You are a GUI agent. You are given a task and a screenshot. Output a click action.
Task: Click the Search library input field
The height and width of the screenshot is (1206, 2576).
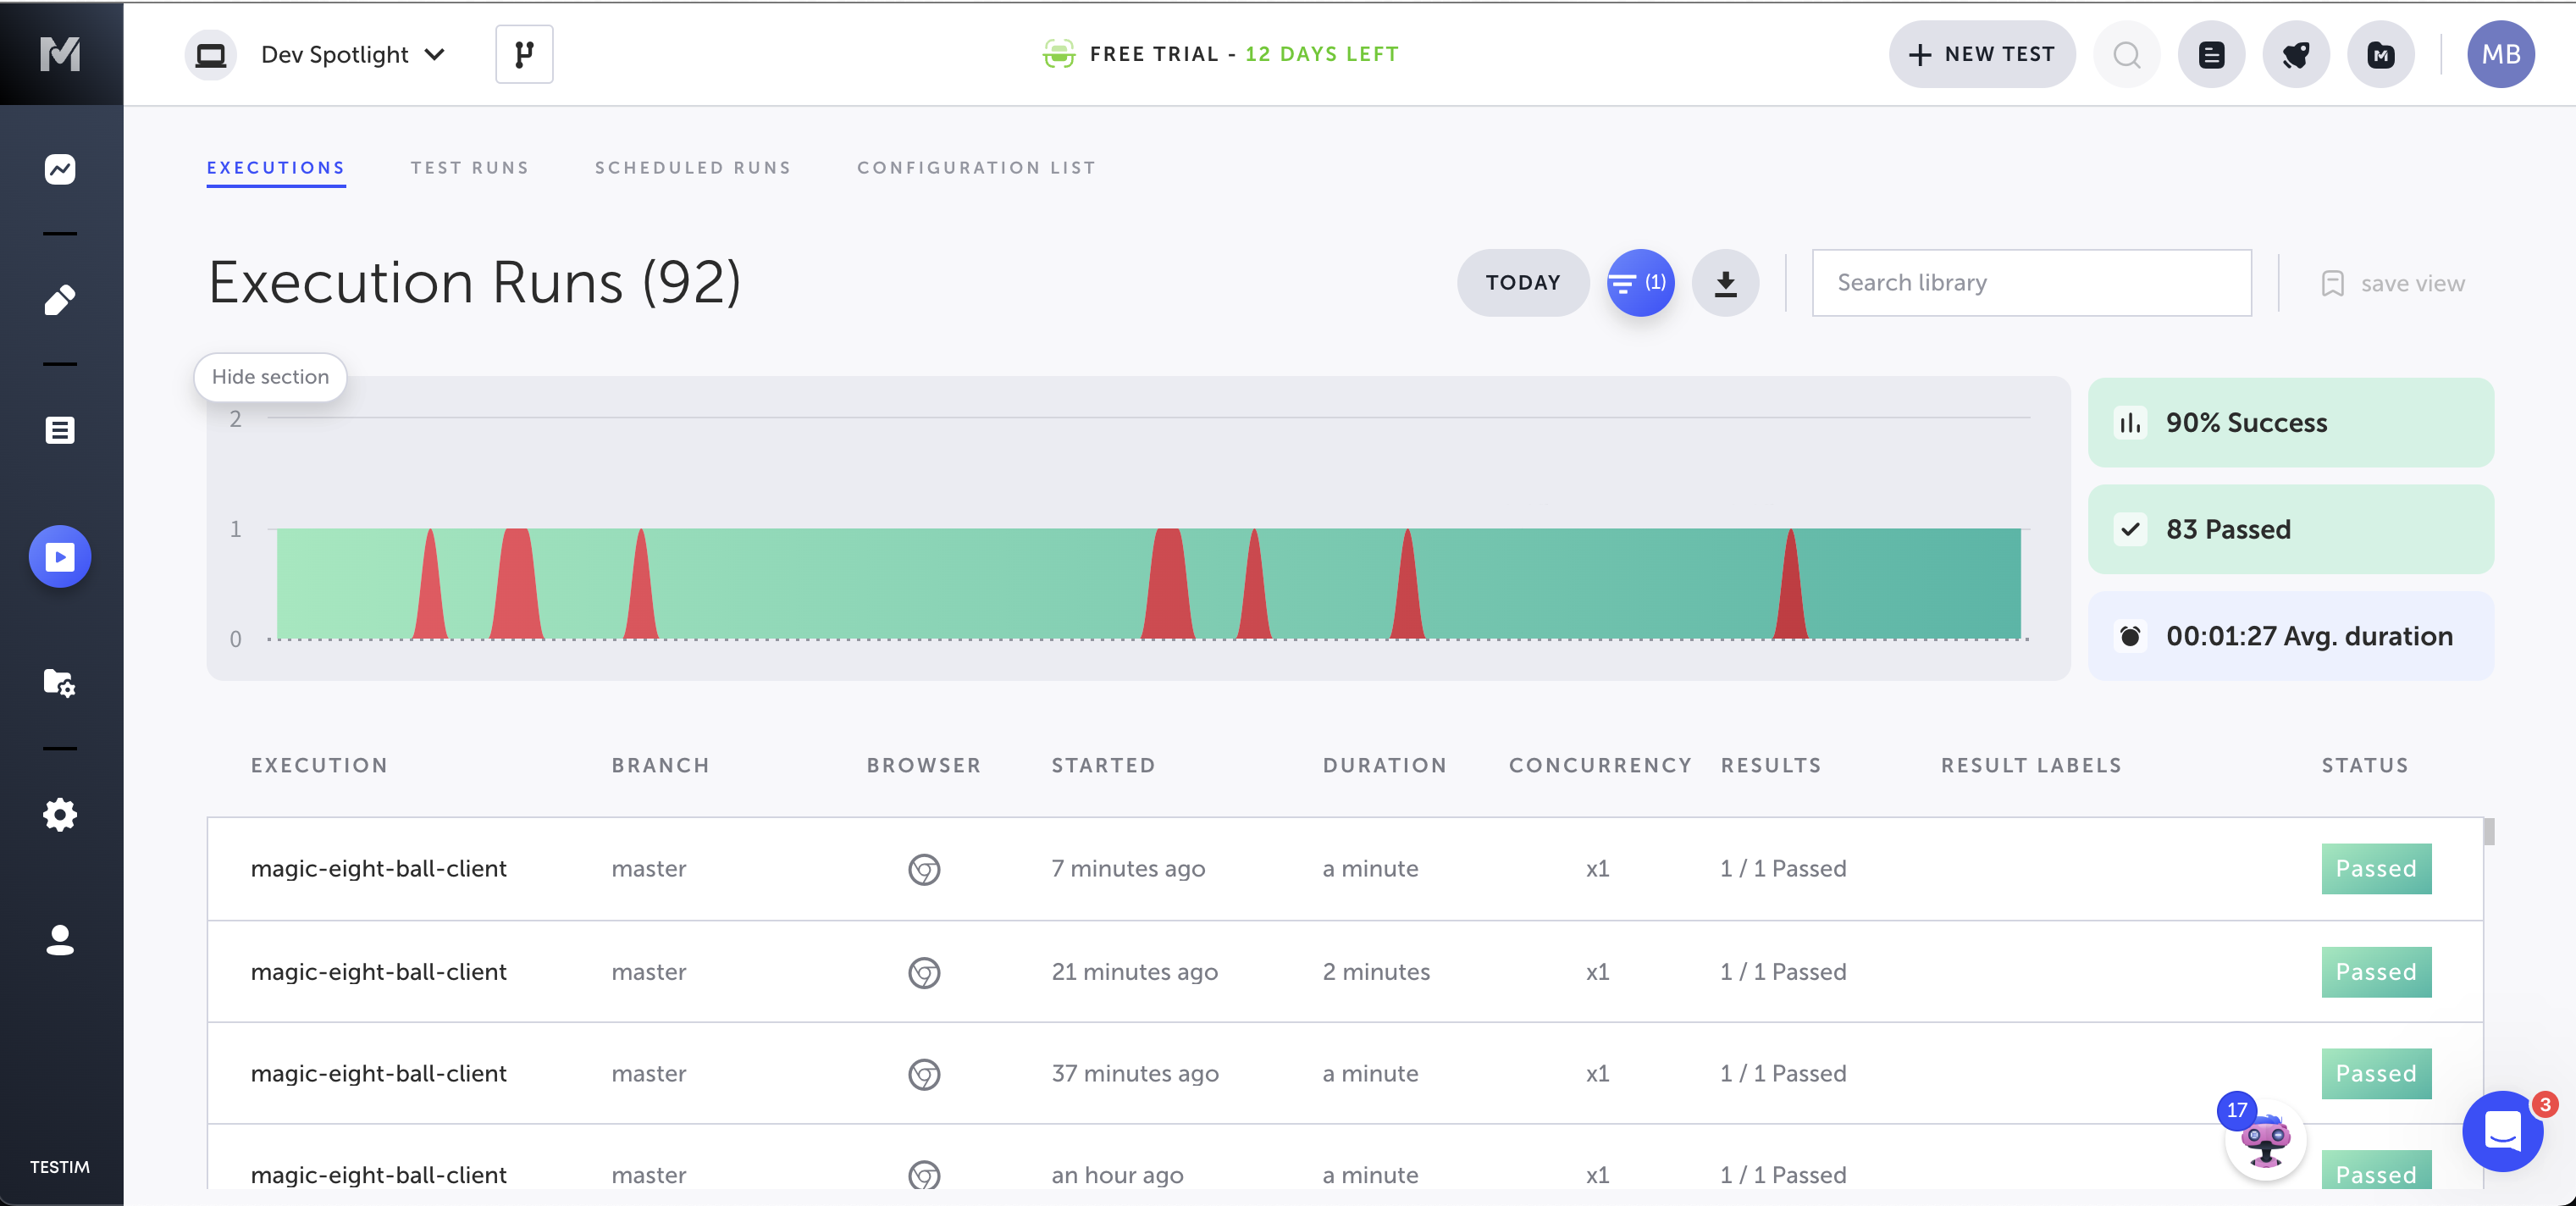[x=2031, y=283]
